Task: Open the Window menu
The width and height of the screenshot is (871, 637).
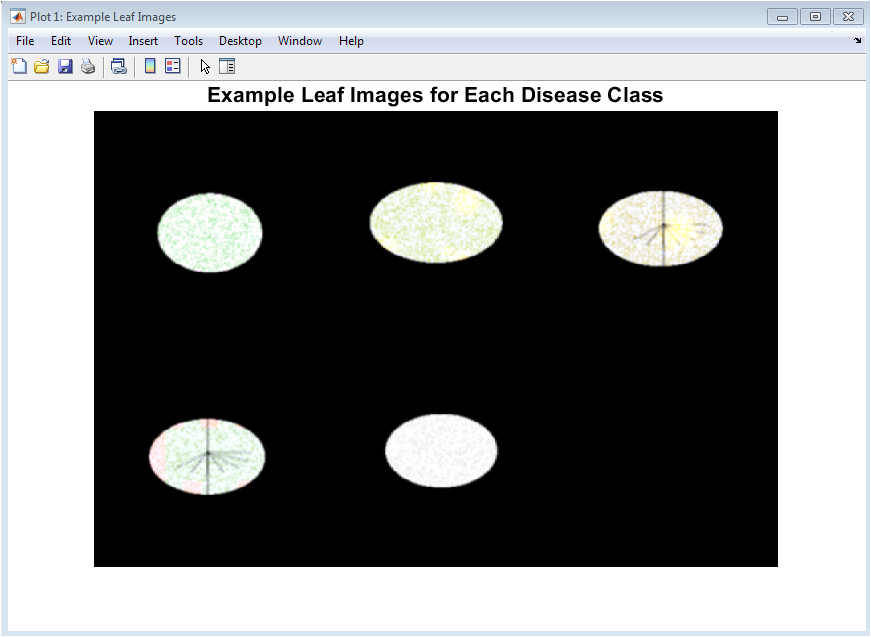Action: [x=300, y=41]
